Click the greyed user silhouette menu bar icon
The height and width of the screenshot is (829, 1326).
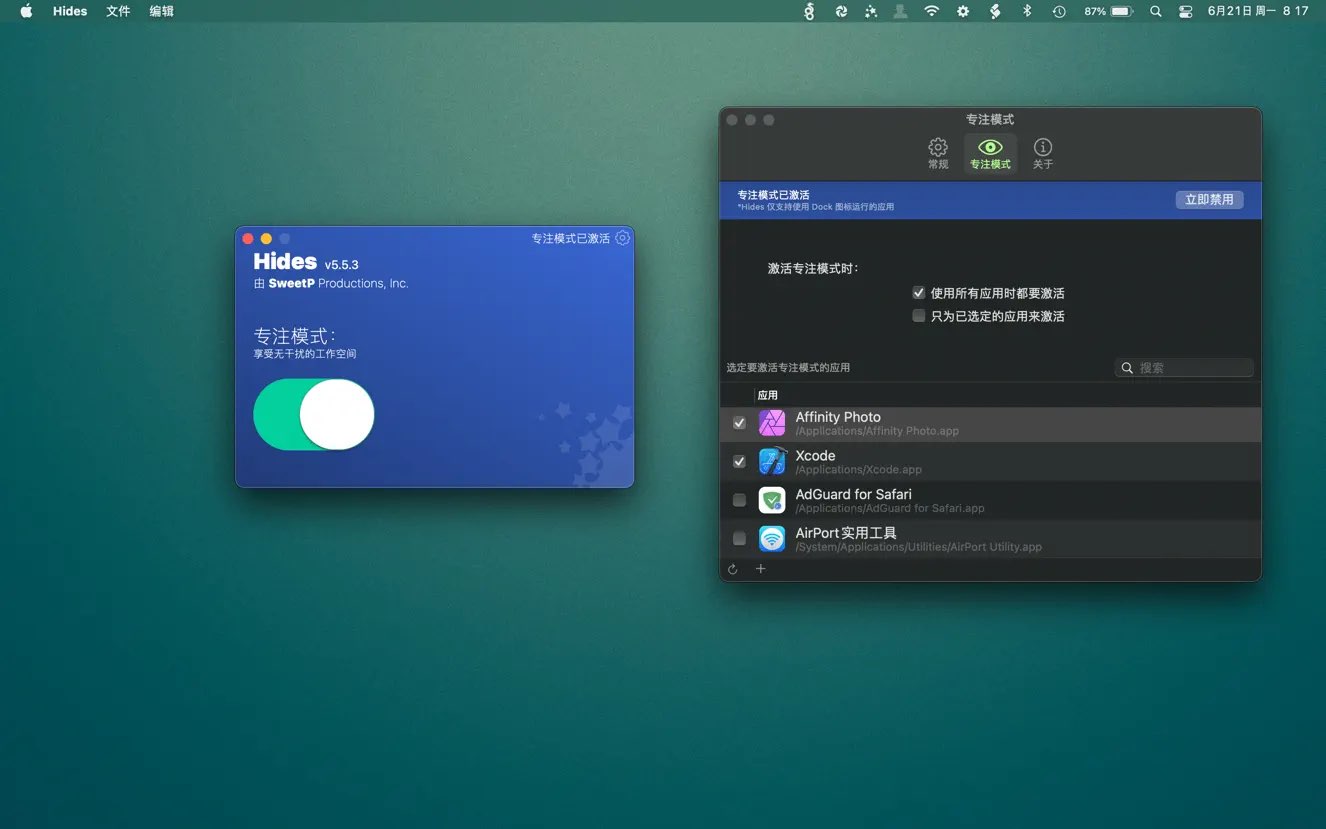(901, 11)
